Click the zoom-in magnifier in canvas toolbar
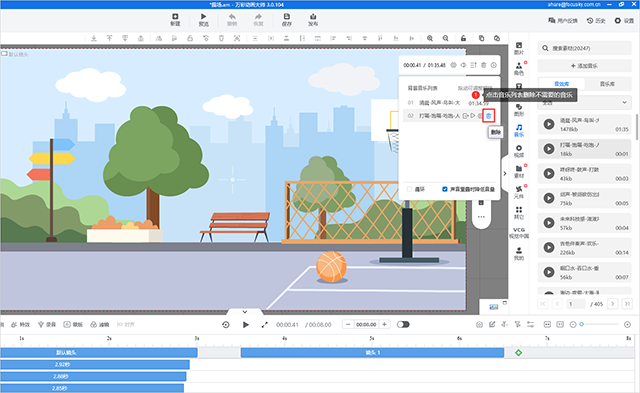Viewport: 640px width, 393px height. (430, 38)
